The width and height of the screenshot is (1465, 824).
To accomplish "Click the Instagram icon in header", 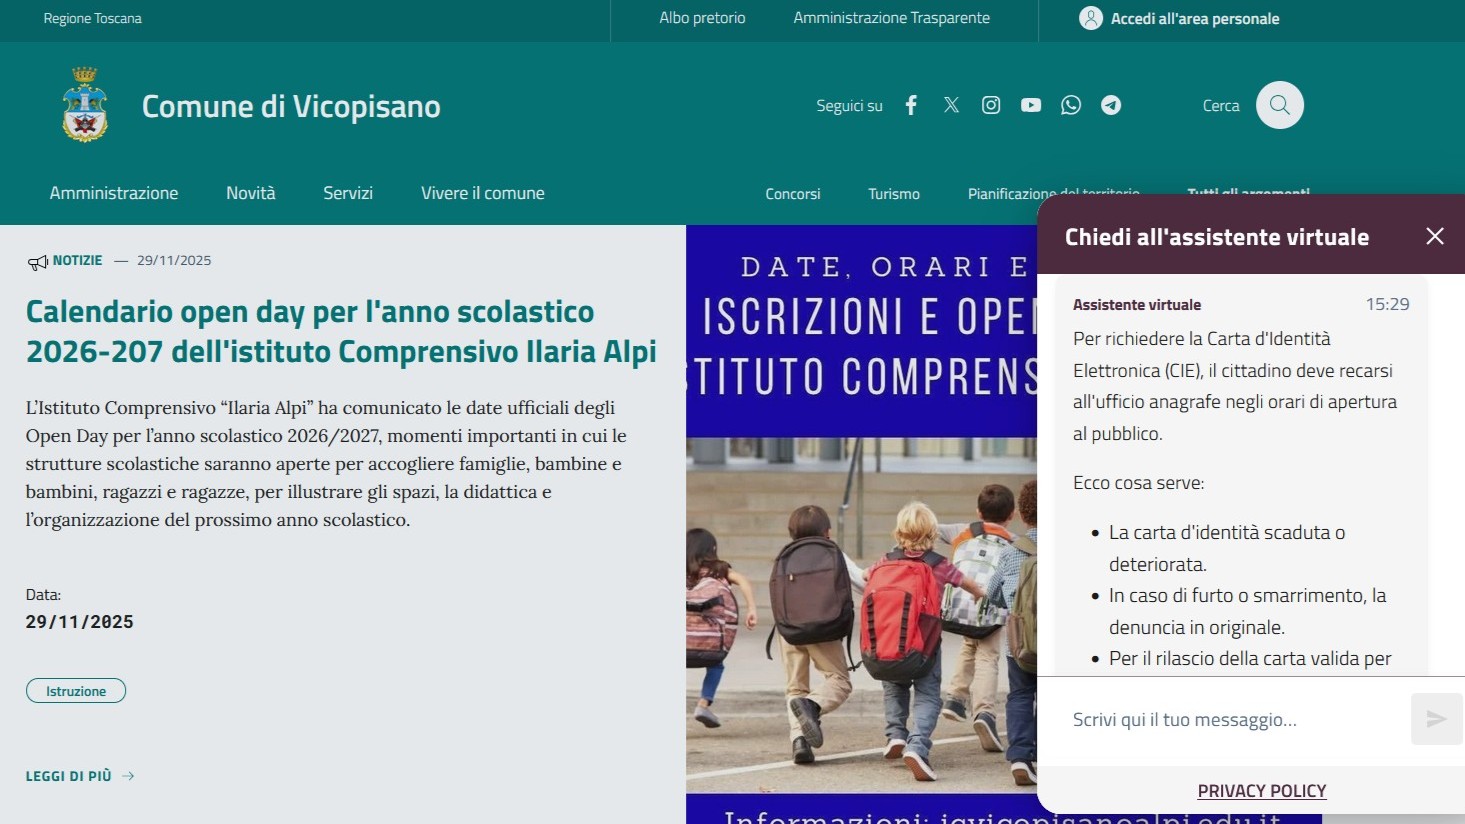I will (991, 105).
